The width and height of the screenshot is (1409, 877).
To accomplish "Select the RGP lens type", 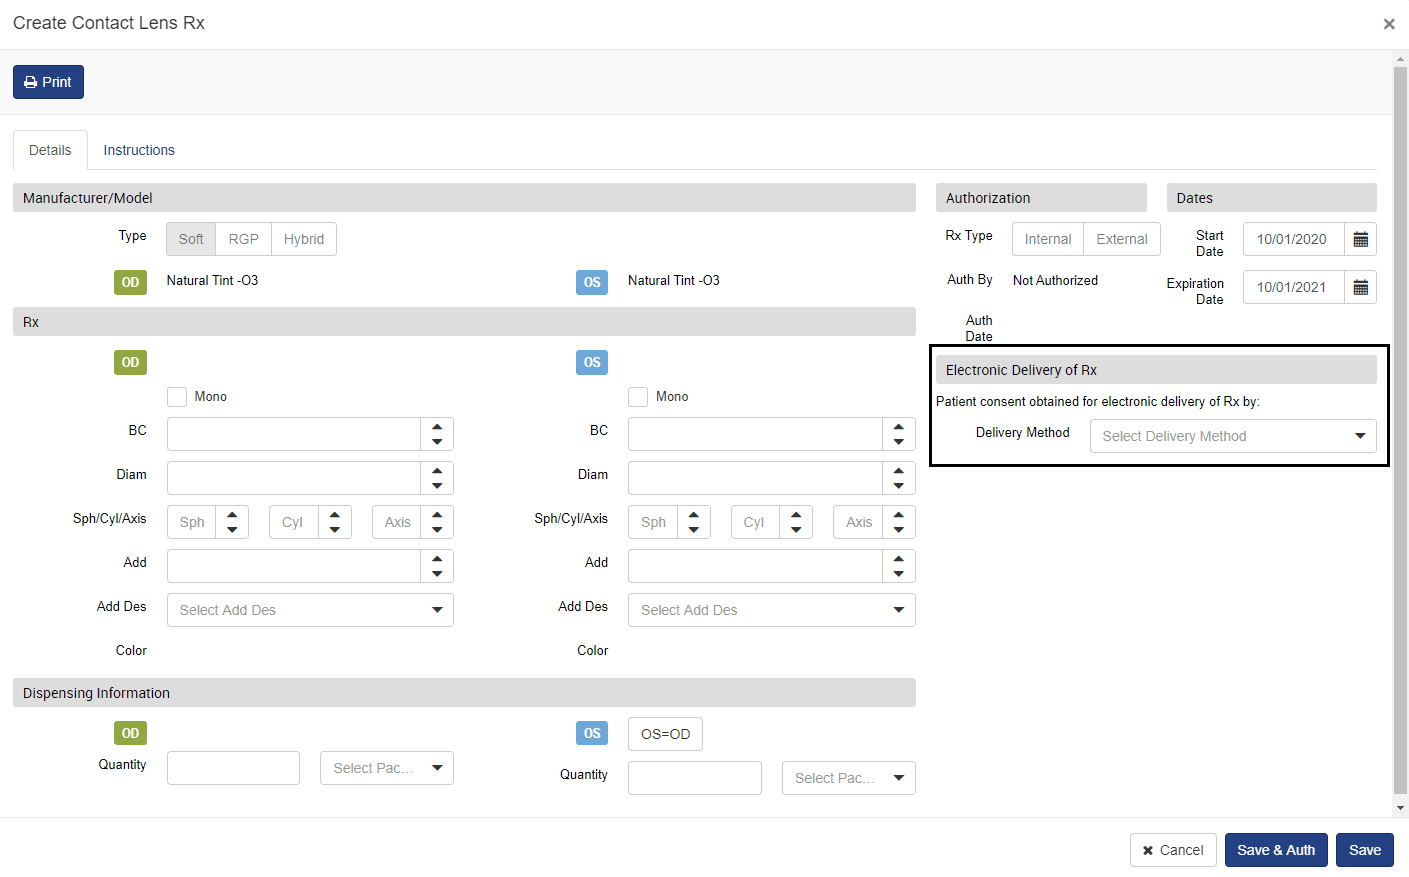I will pos(243,239).
